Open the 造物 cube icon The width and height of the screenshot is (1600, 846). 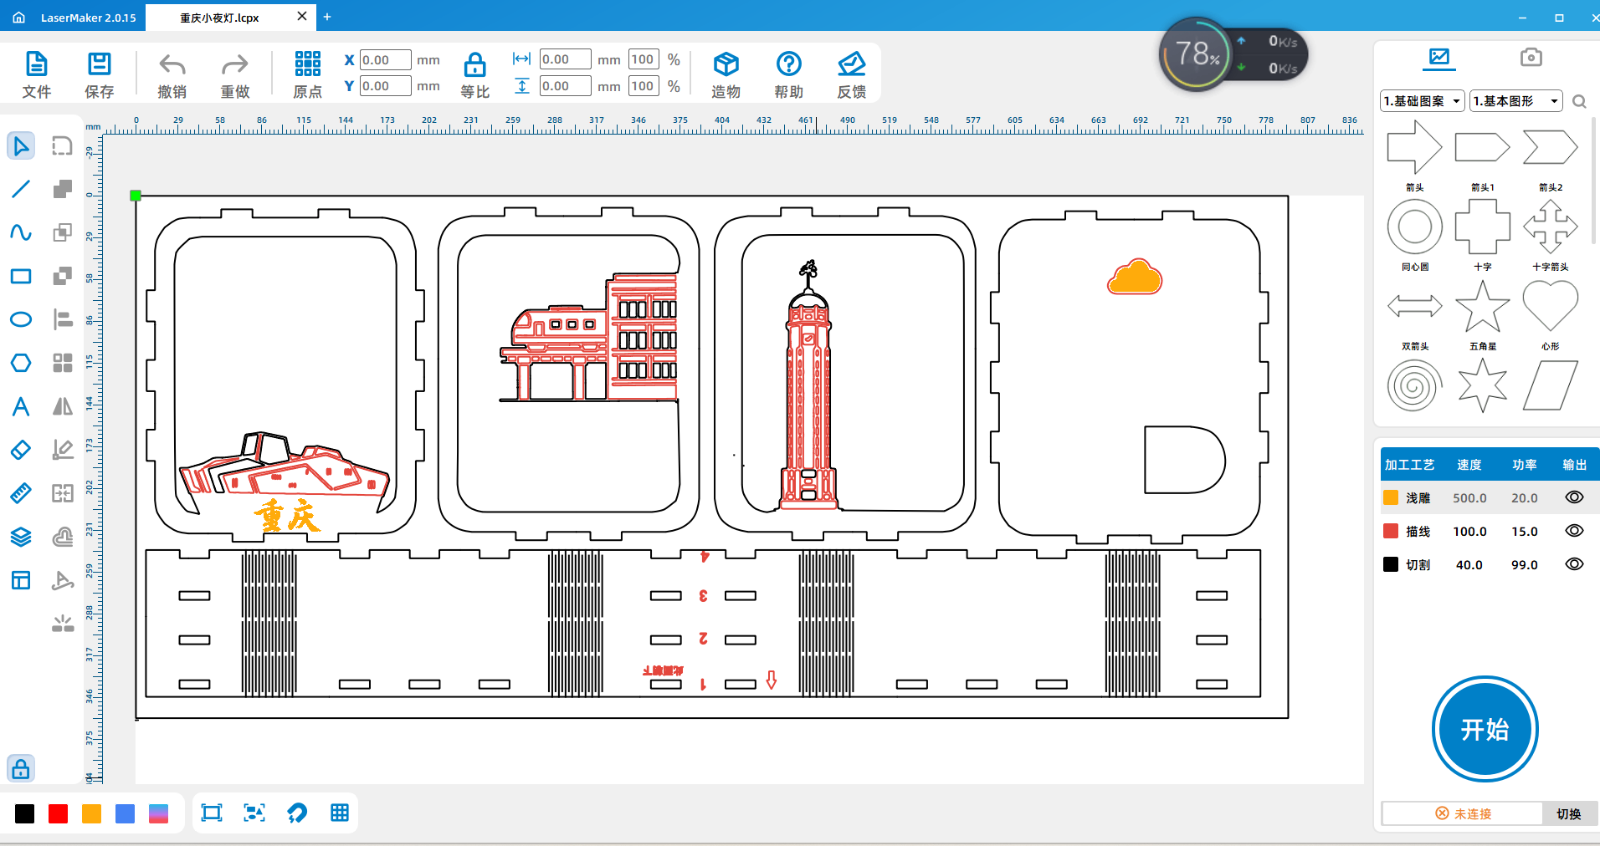point(726,65)
